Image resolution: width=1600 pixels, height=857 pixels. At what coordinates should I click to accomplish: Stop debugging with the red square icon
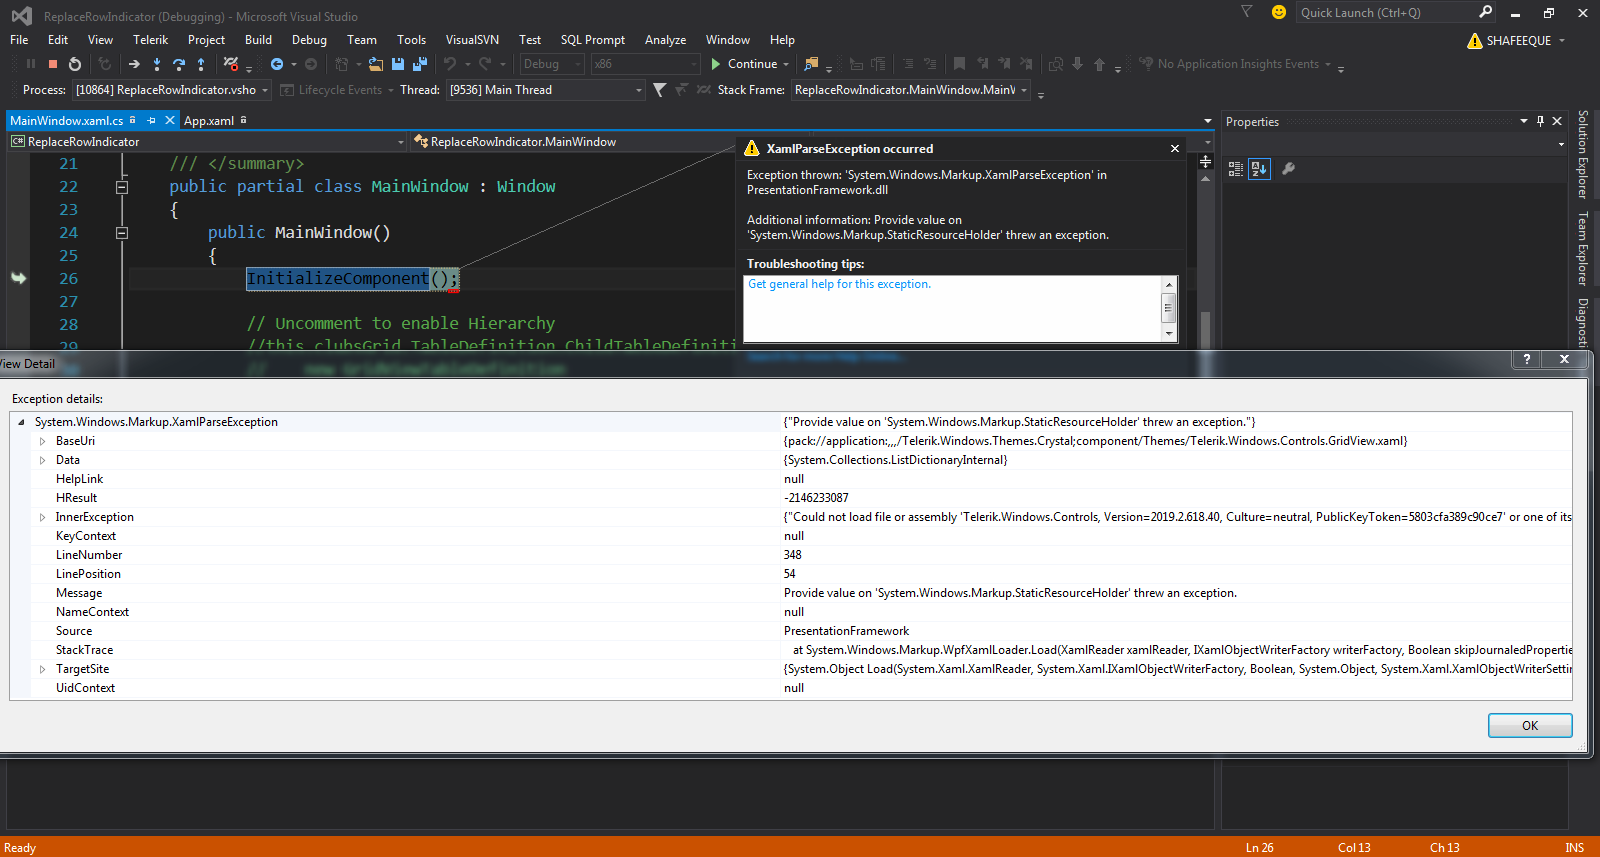53,64
